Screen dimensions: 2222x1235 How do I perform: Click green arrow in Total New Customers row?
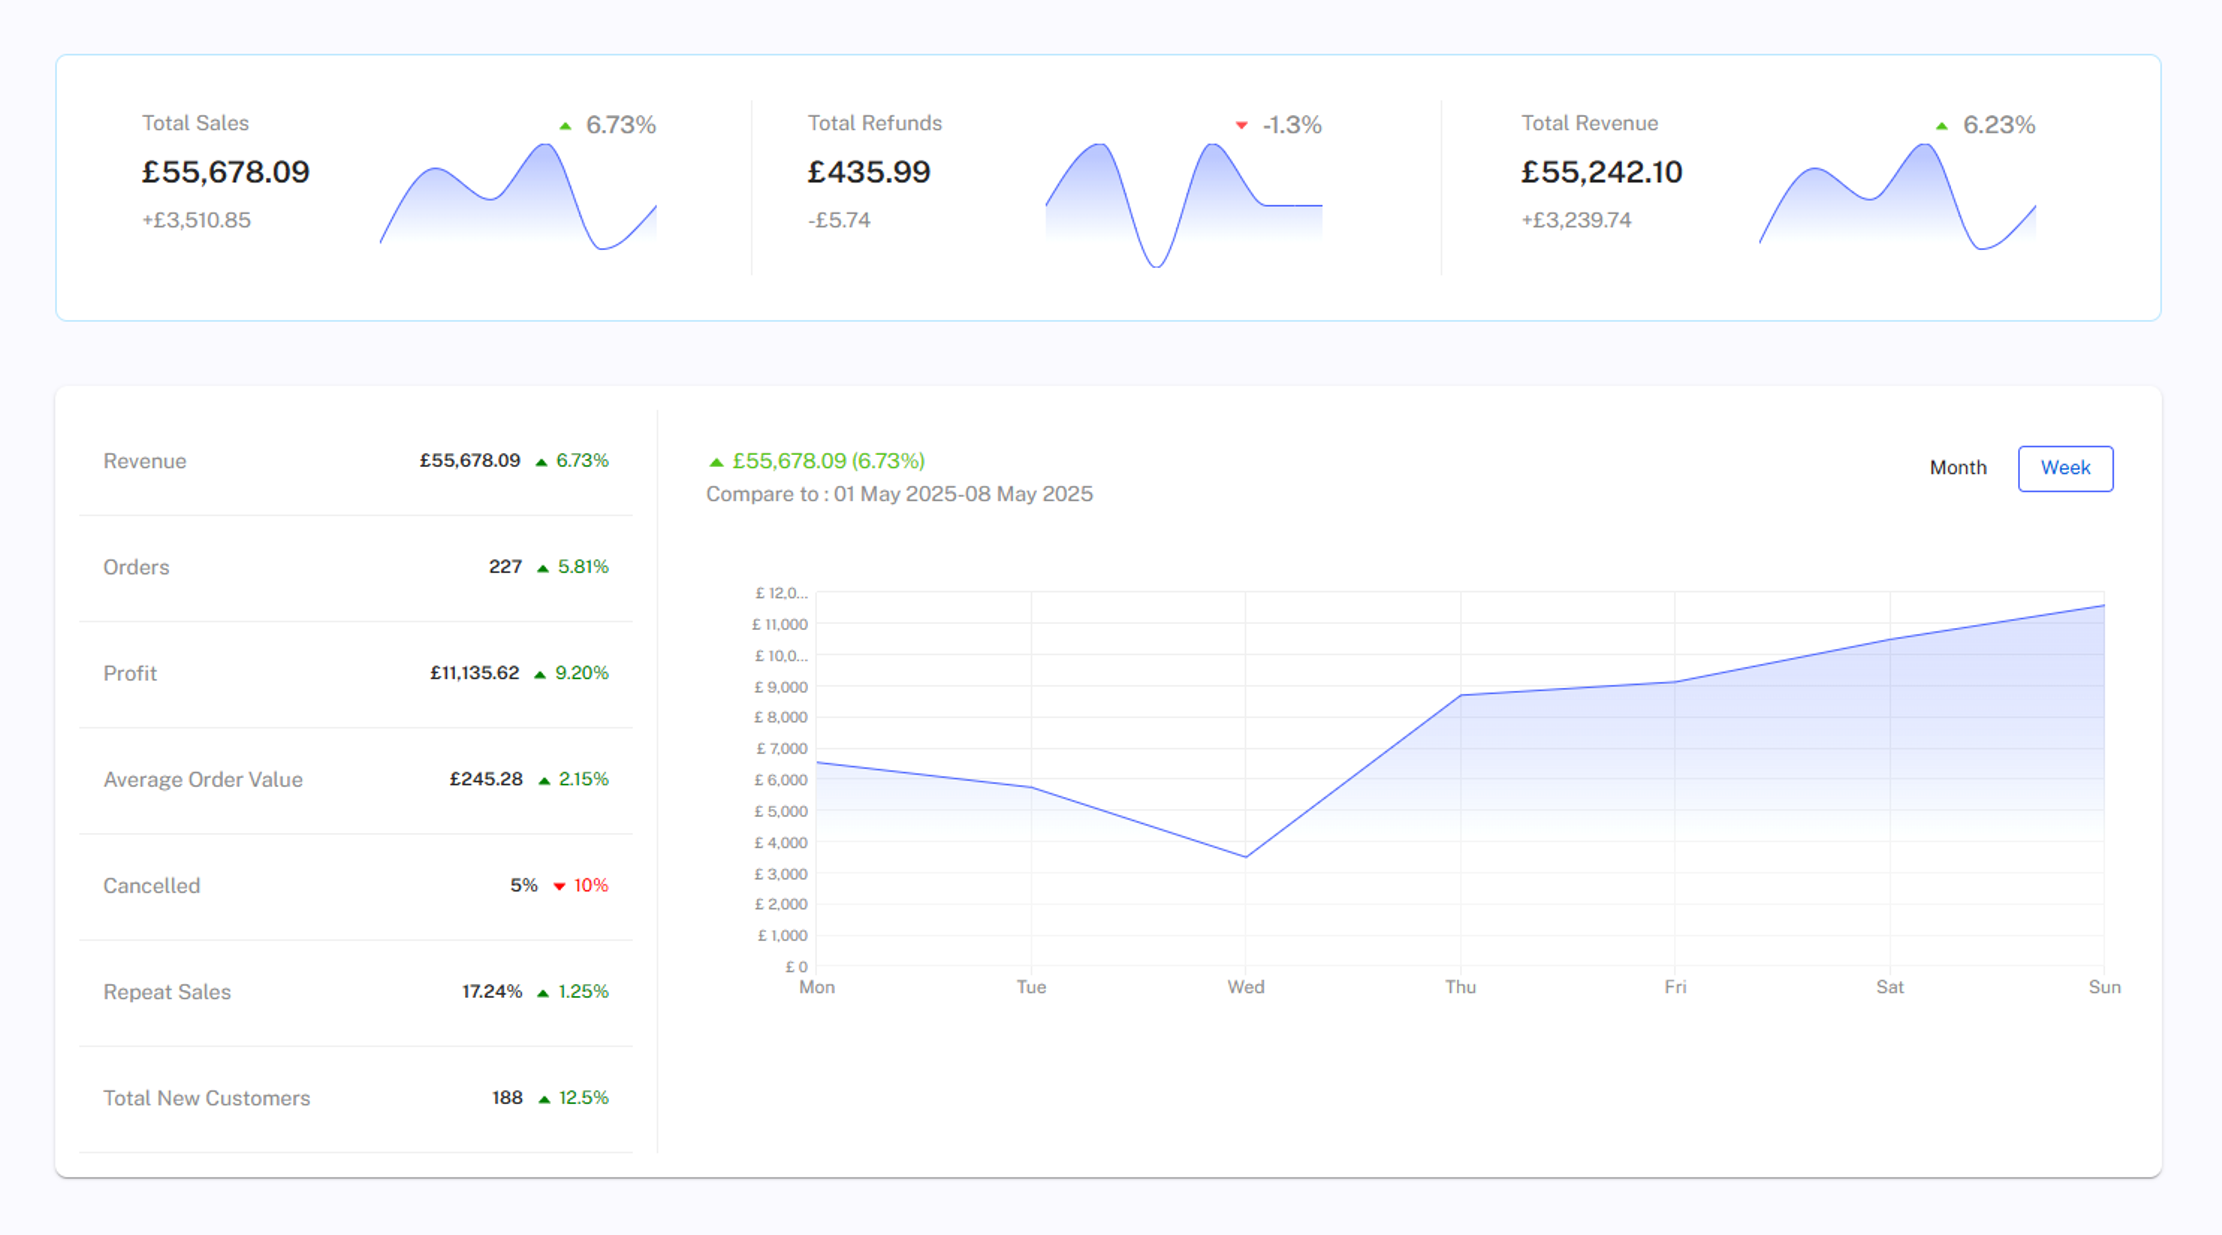click(544, 1099)
